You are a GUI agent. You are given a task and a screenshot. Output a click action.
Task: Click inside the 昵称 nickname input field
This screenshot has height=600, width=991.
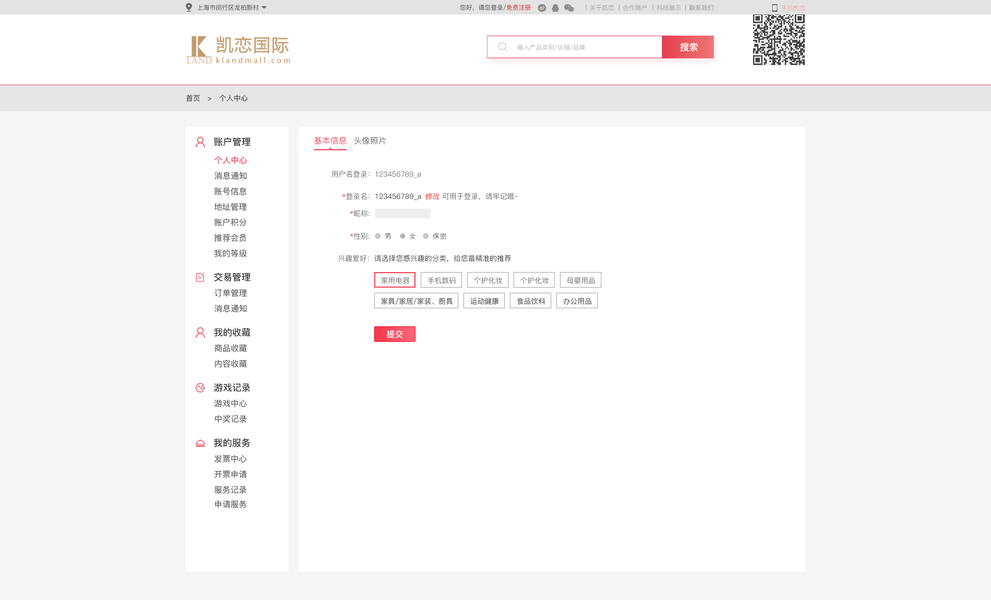click(x=405, y=214)
